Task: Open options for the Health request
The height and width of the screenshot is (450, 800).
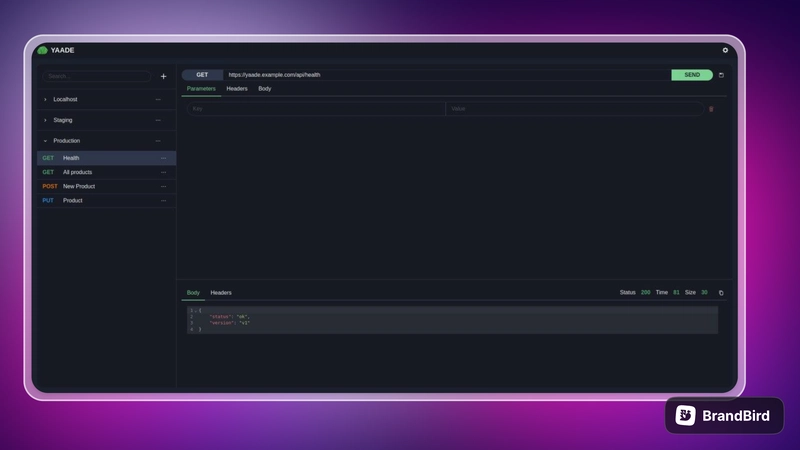Action: 163,158
